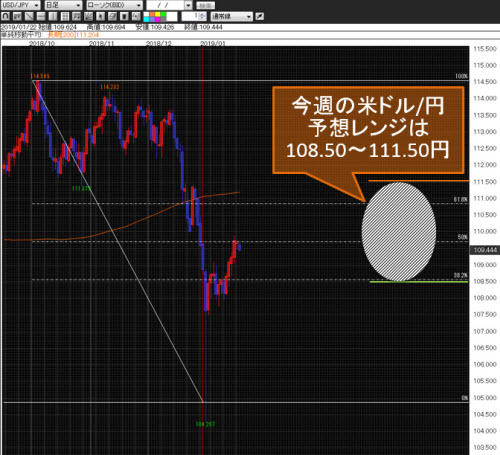The width and height of the screenshot is (500, 455).
Task: Click the line width stepper arrows
Action: point(203,16)
